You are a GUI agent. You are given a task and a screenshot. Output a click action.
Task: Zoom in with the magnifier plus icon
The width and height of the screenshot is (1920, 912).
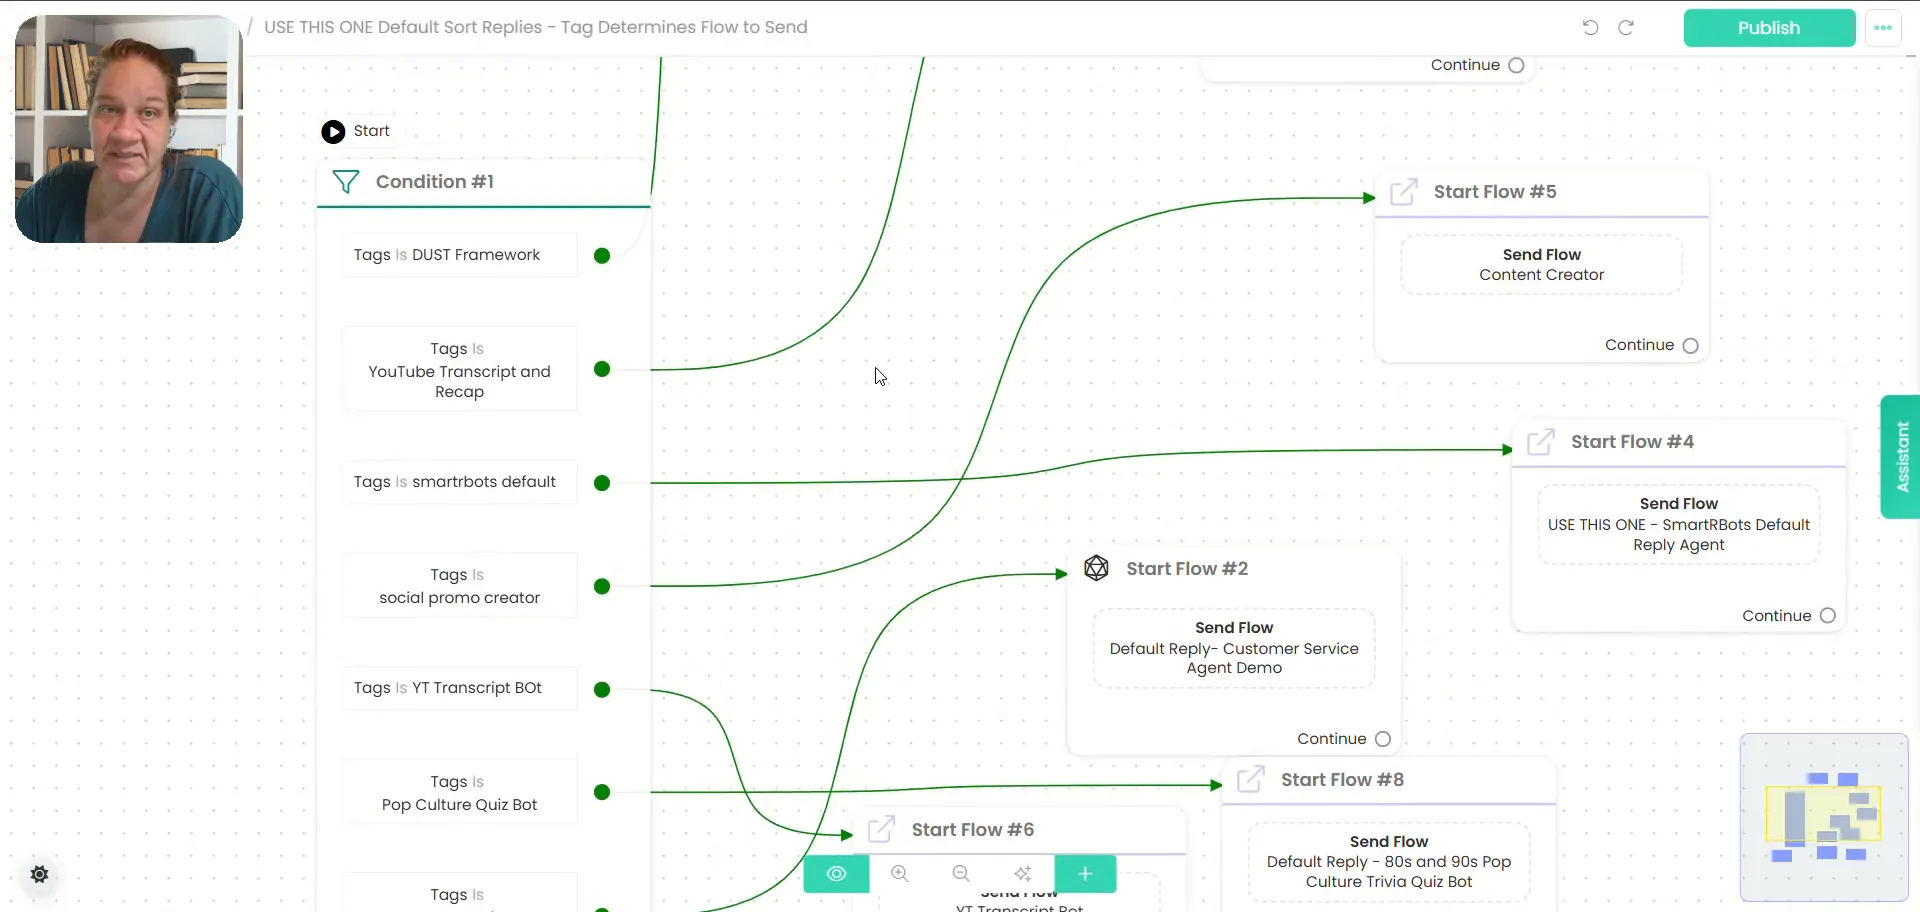click(900, 874)
